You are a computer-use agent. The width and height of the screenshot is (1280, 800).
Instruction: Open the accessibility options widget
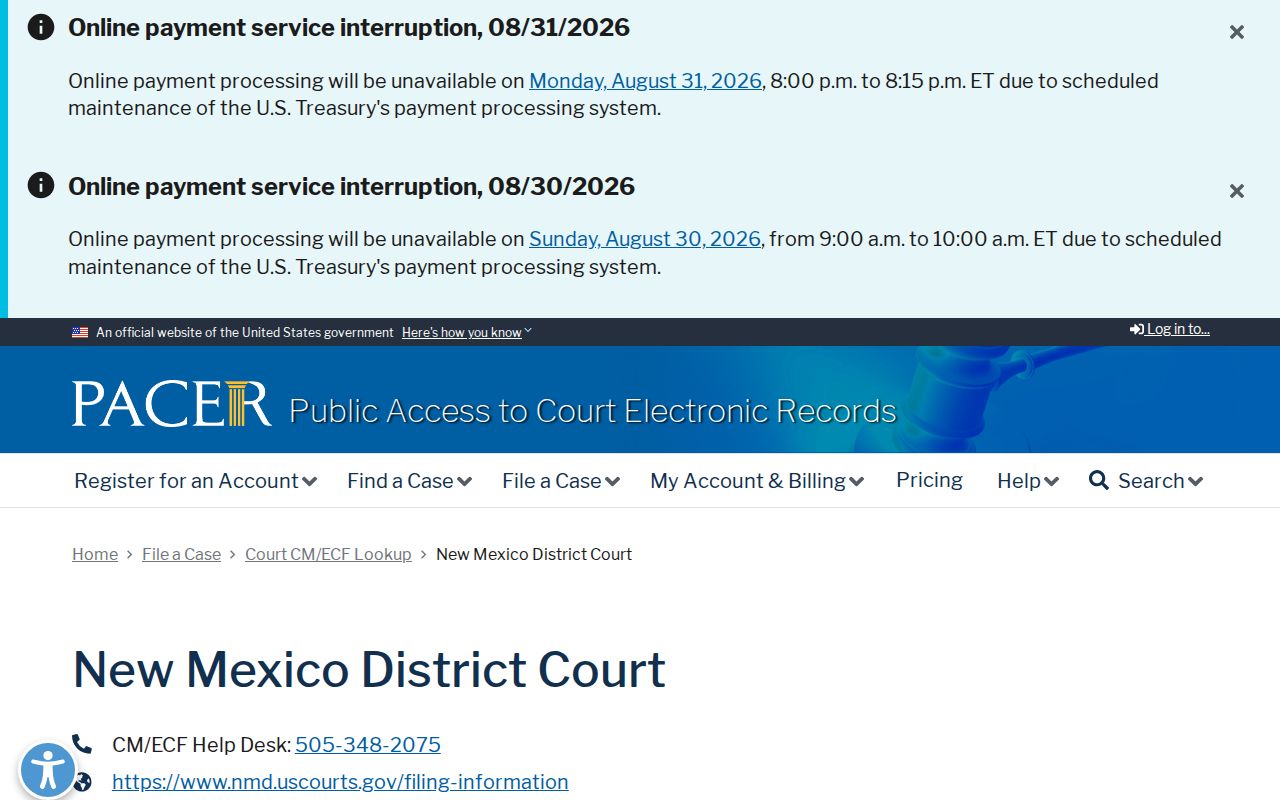(47, 771)
